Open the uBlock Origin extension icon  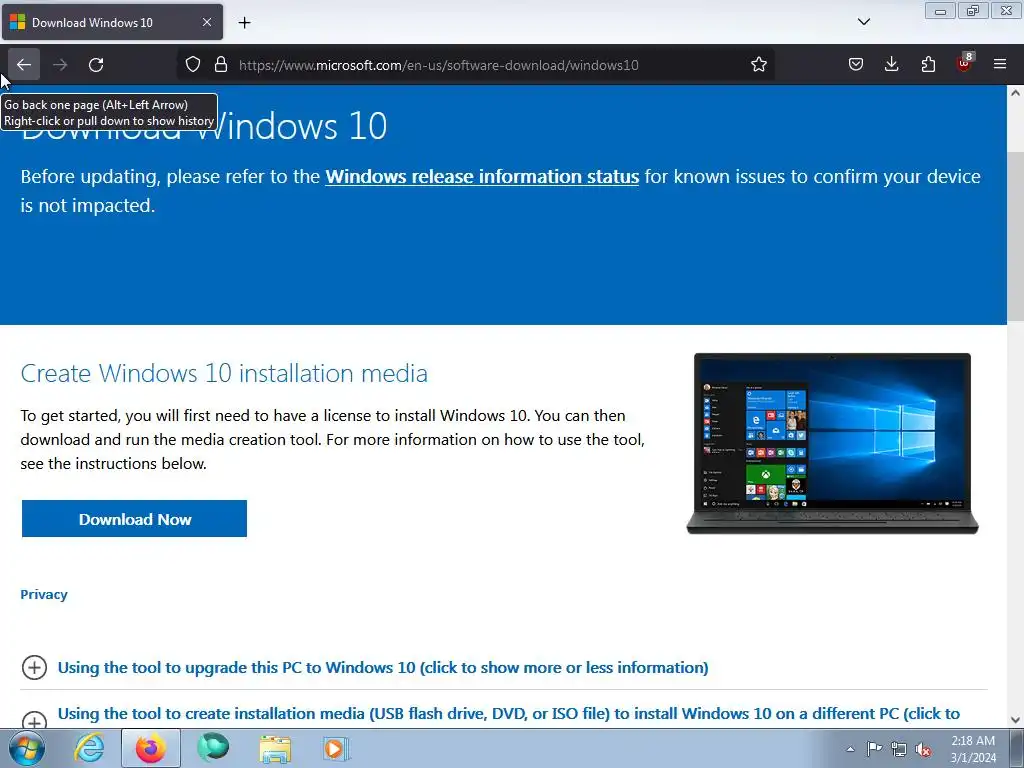[x=964, y=63]
